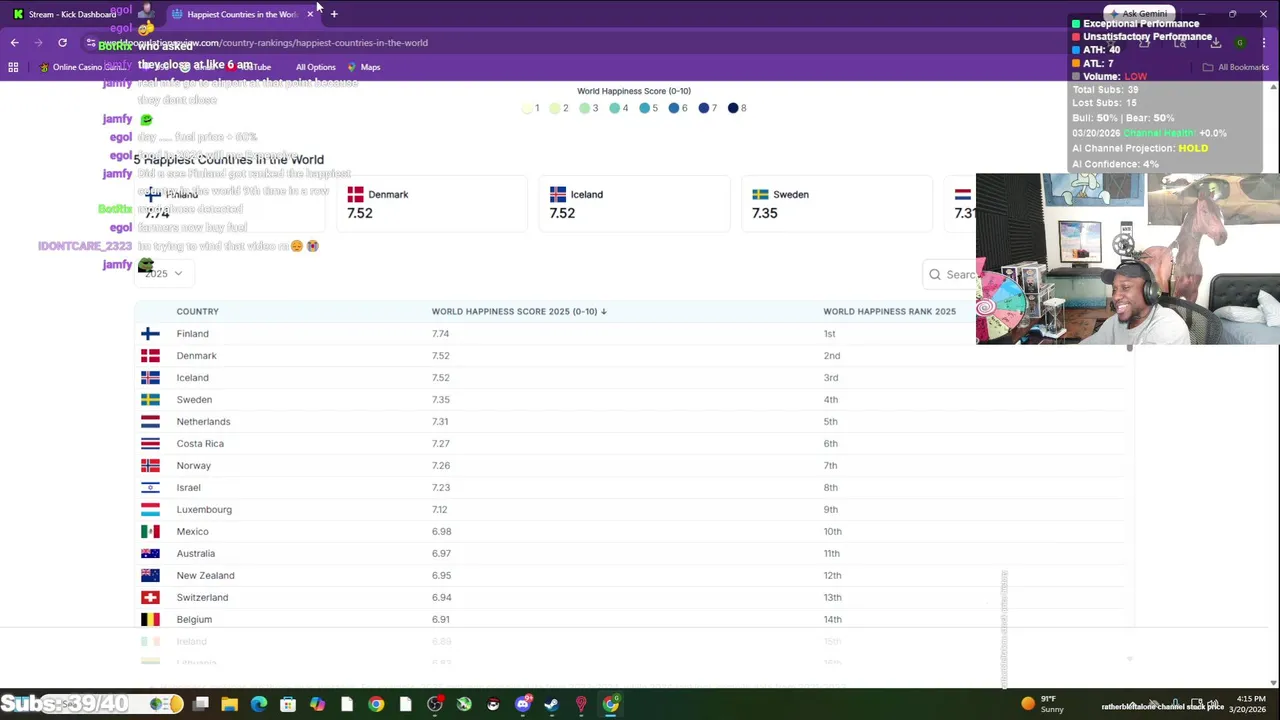Open the Online Casino bookmark
This screenshot has height=720, width=1280.
[84, 67]
